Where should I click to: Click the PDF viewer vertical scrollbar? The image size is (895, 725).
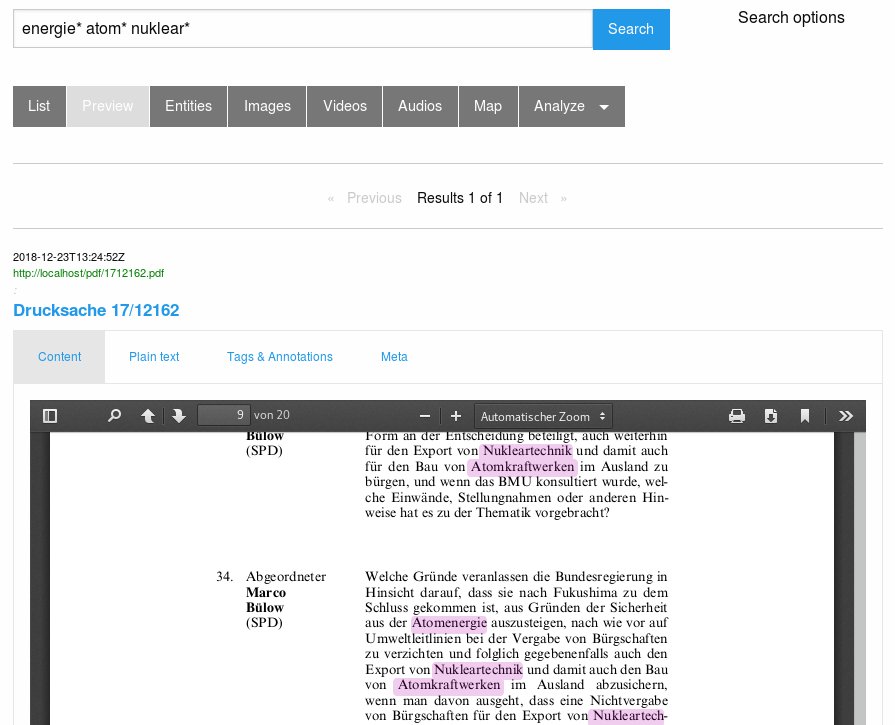point(860,578)
